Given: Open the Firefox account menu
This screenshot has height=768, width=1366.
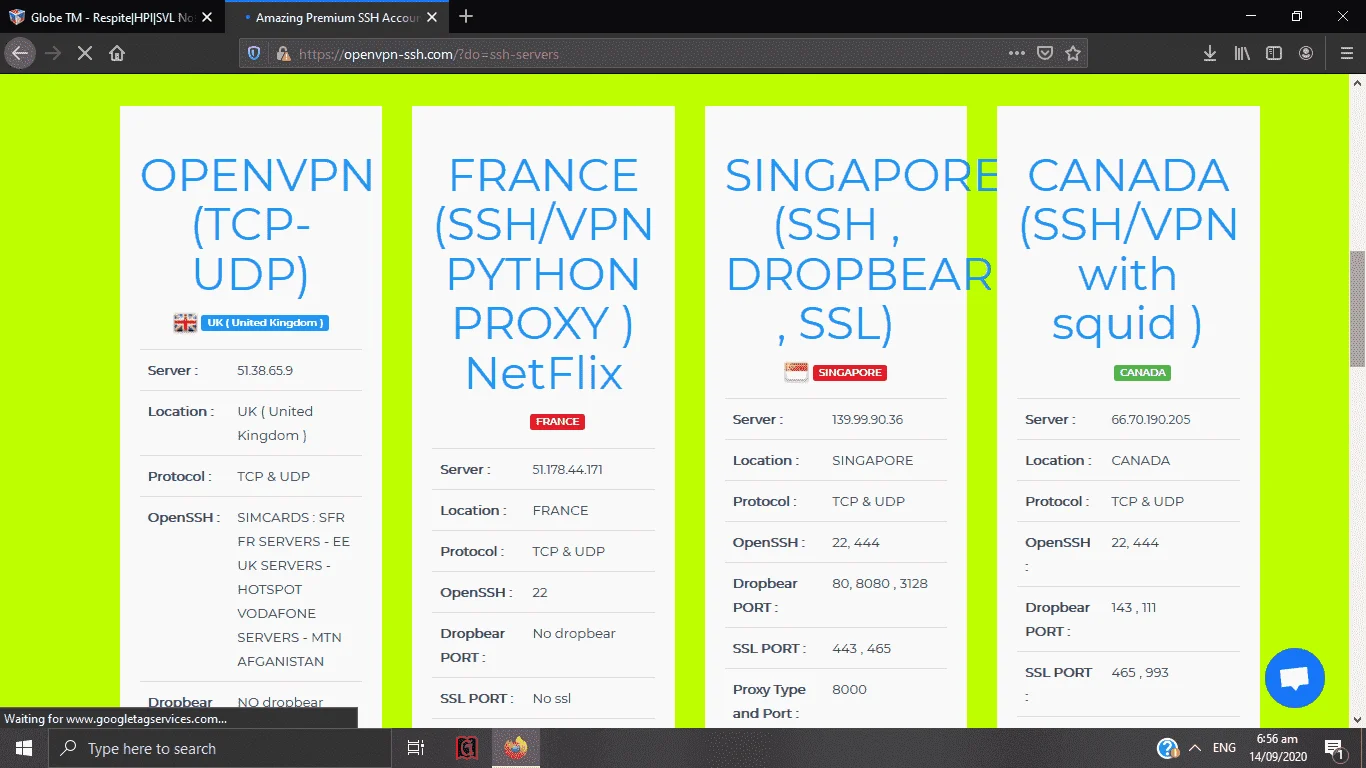Looking at the screenshot, I should 1306,54.
